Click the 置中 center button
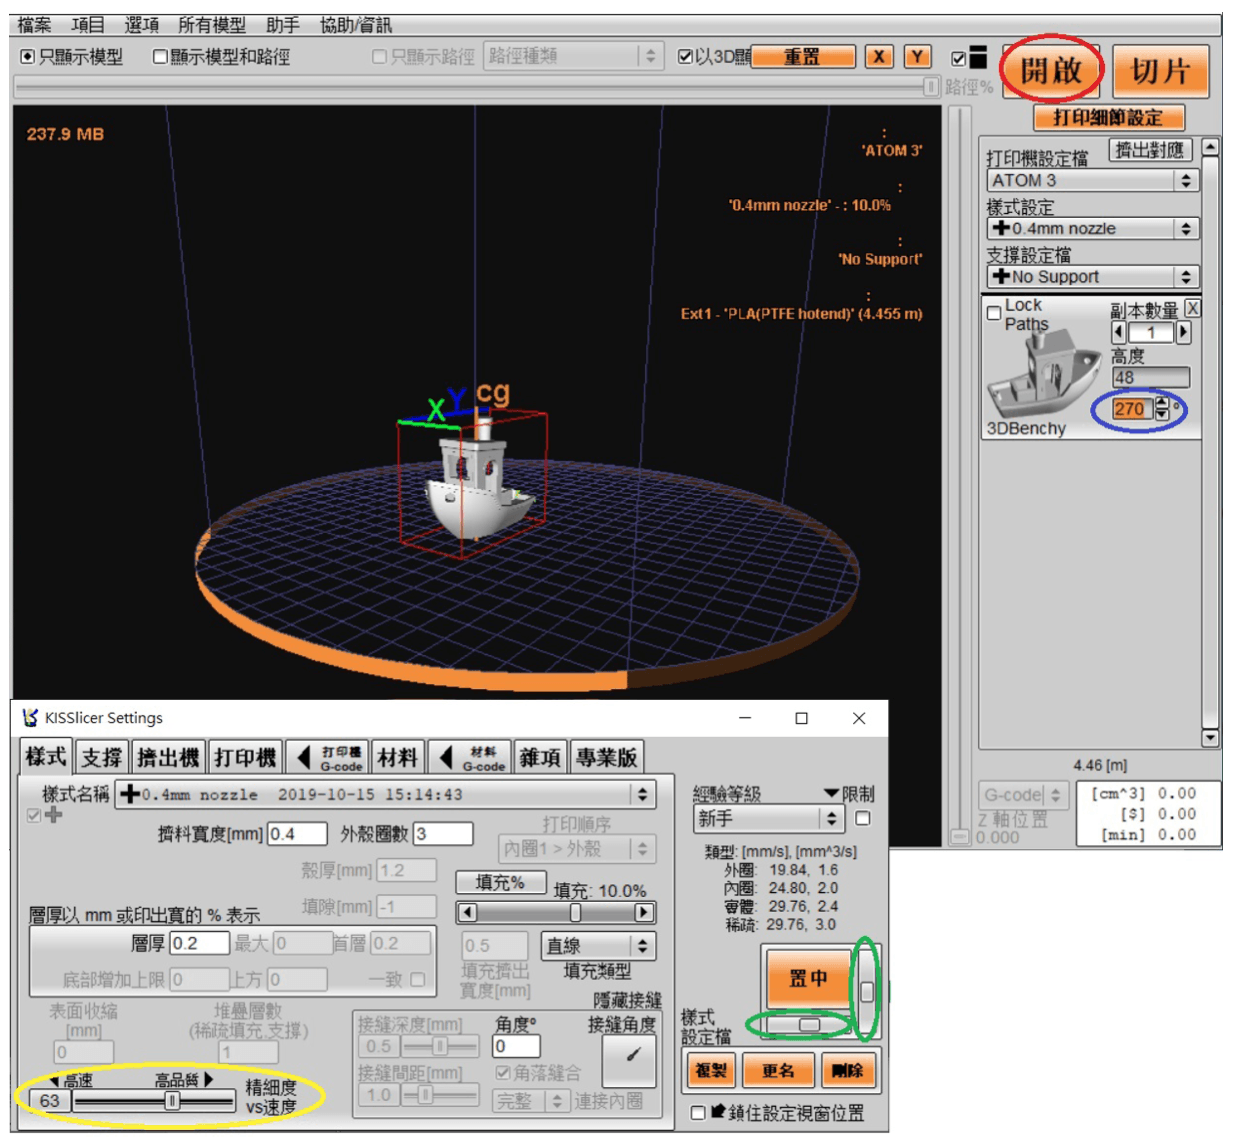The width and height of the screenshot is (1240, 1144). [x=808, y=978]
